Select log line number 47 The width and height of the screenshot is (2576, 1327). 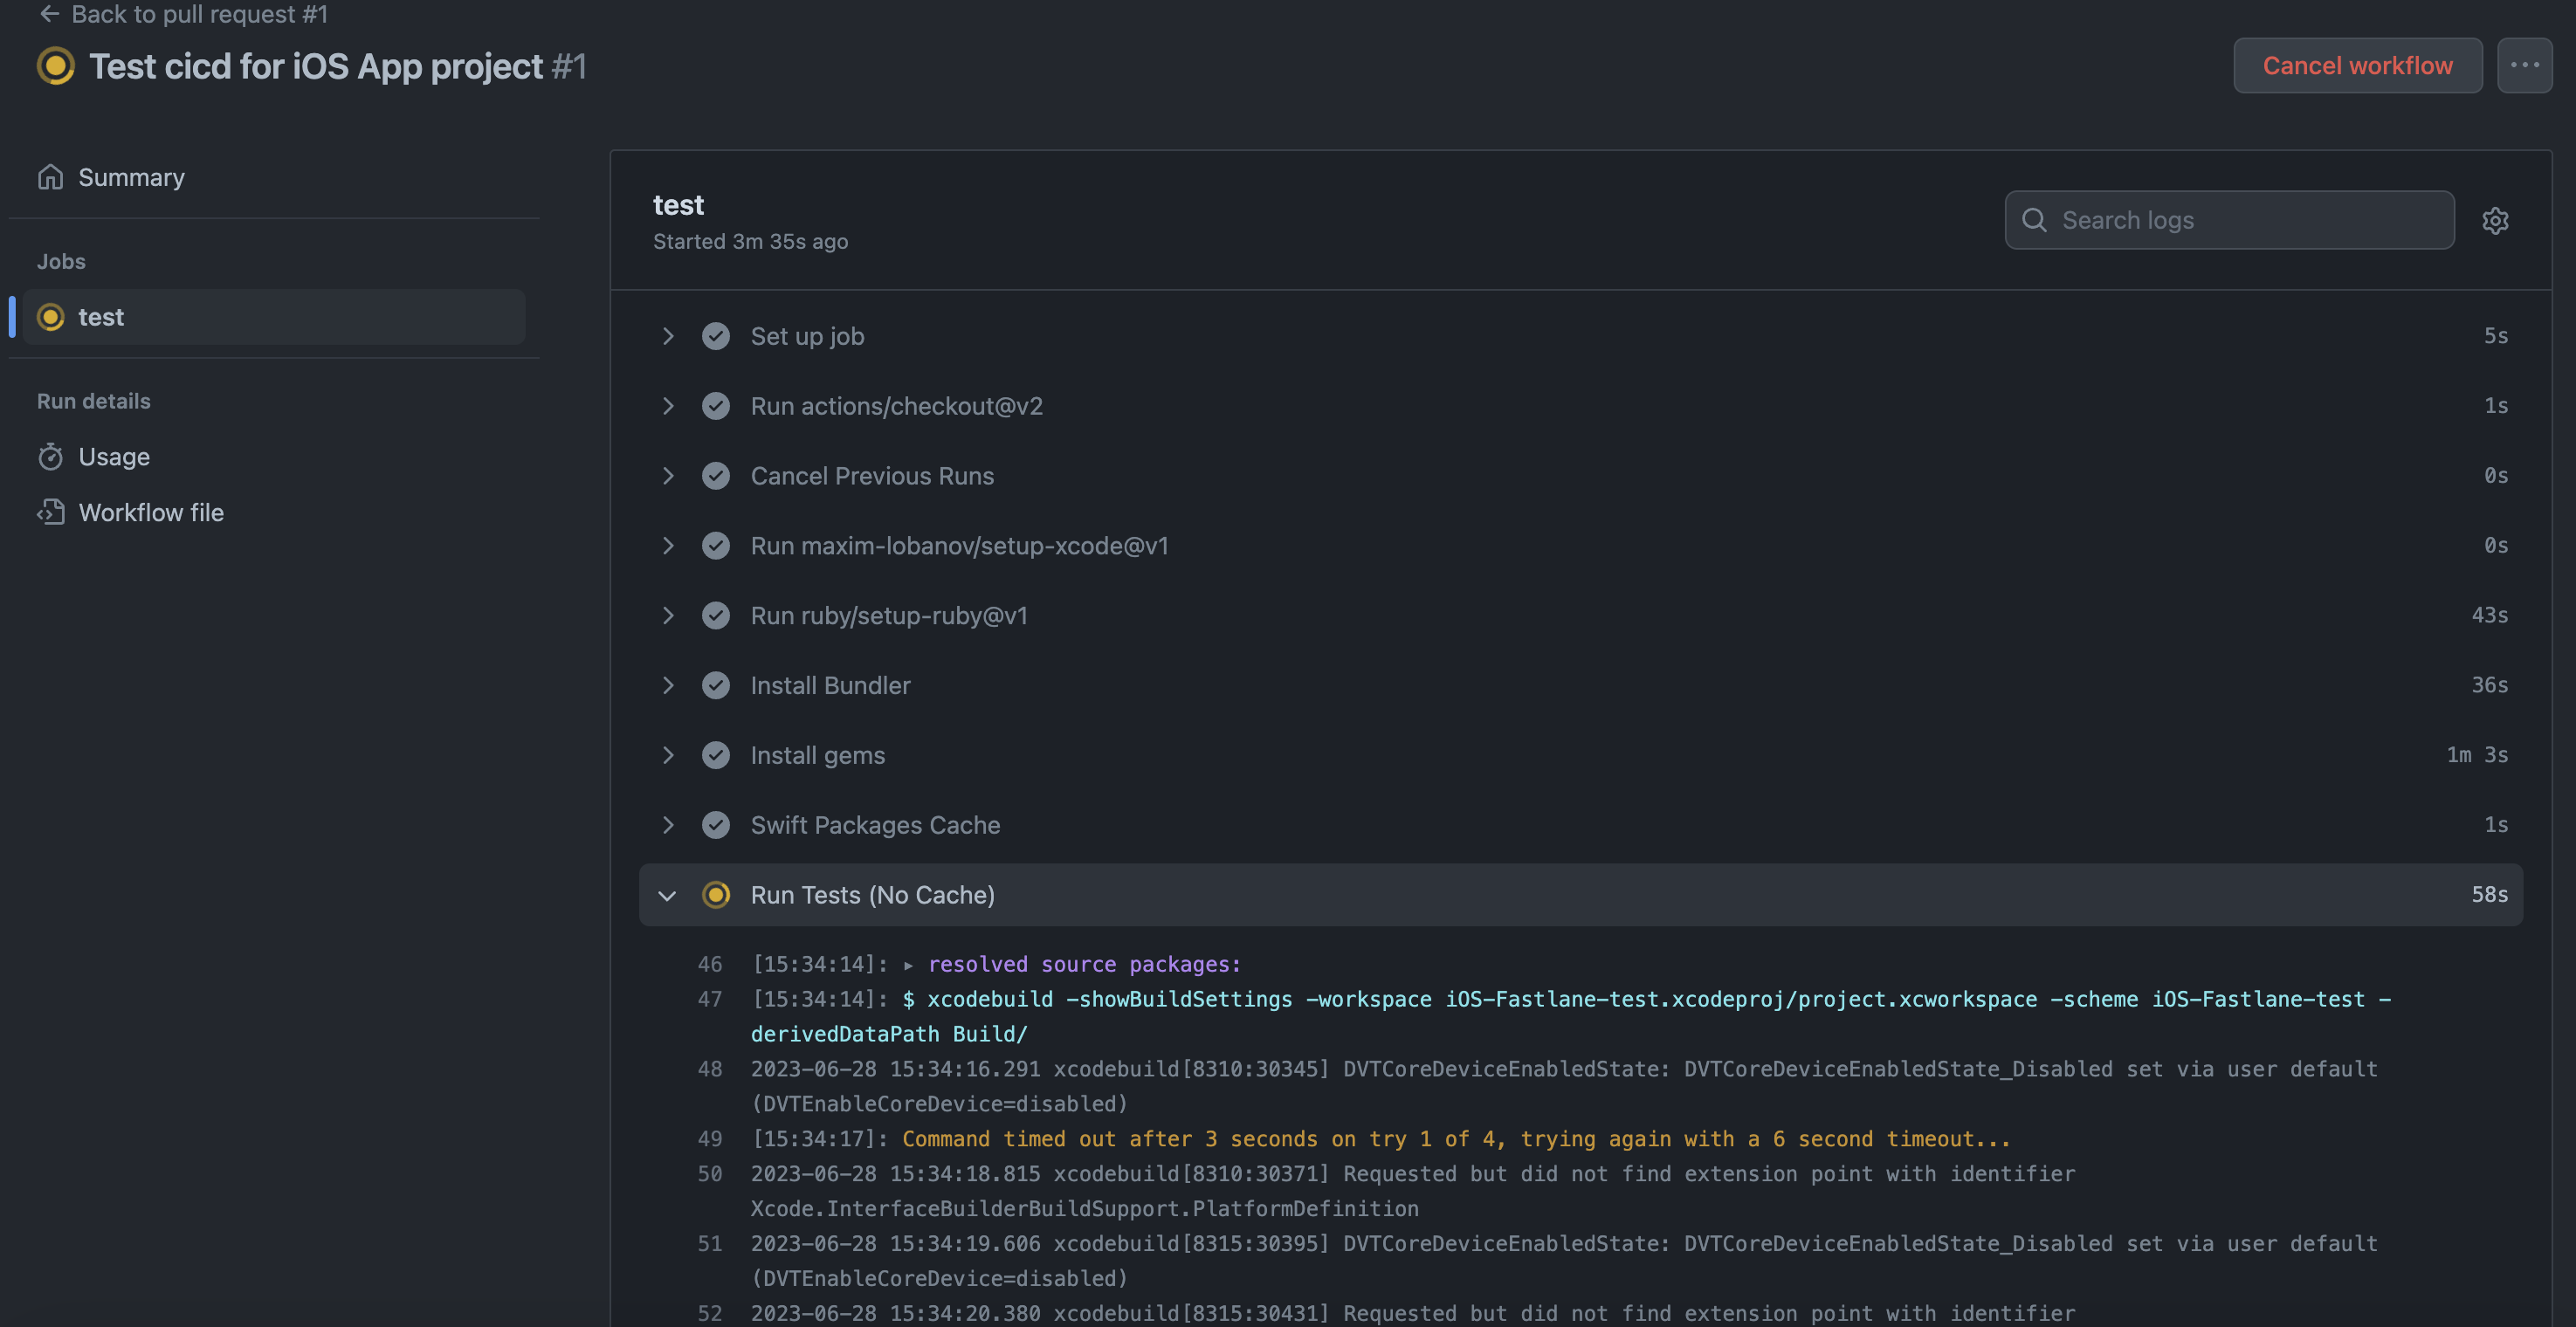point(710,999)
